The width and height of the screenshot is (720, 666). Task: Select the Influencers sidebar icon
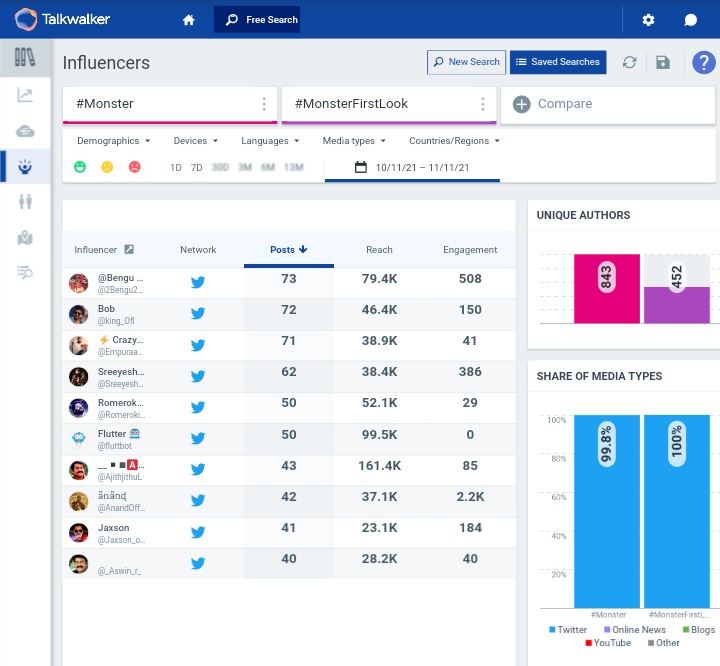coord(25,166)
